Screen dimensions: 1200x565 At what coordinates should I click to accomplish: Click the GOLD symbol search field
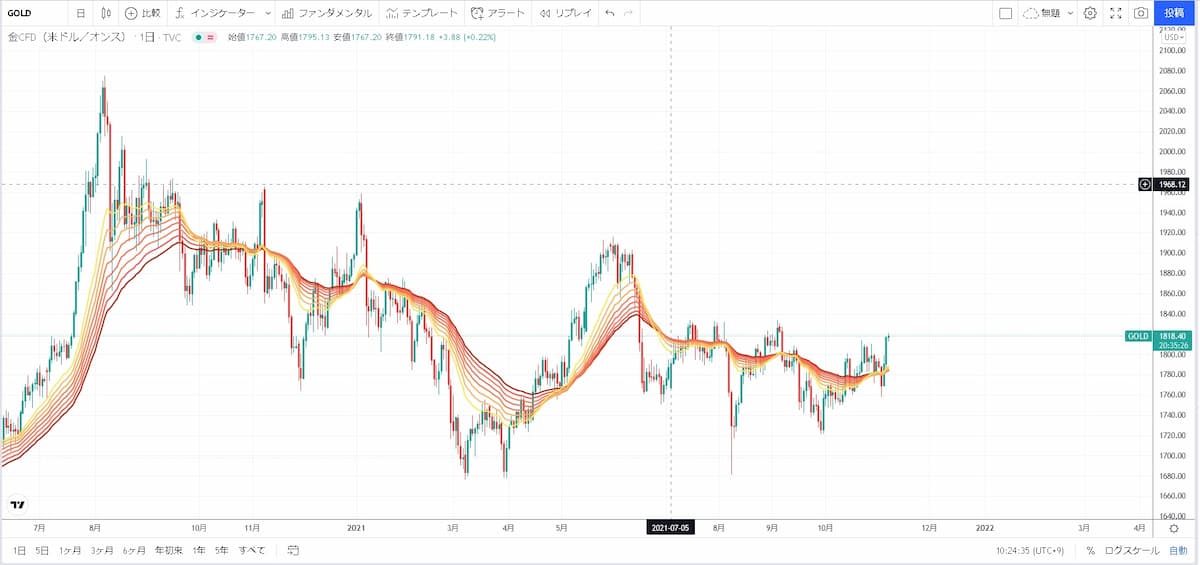coord(35,13)
